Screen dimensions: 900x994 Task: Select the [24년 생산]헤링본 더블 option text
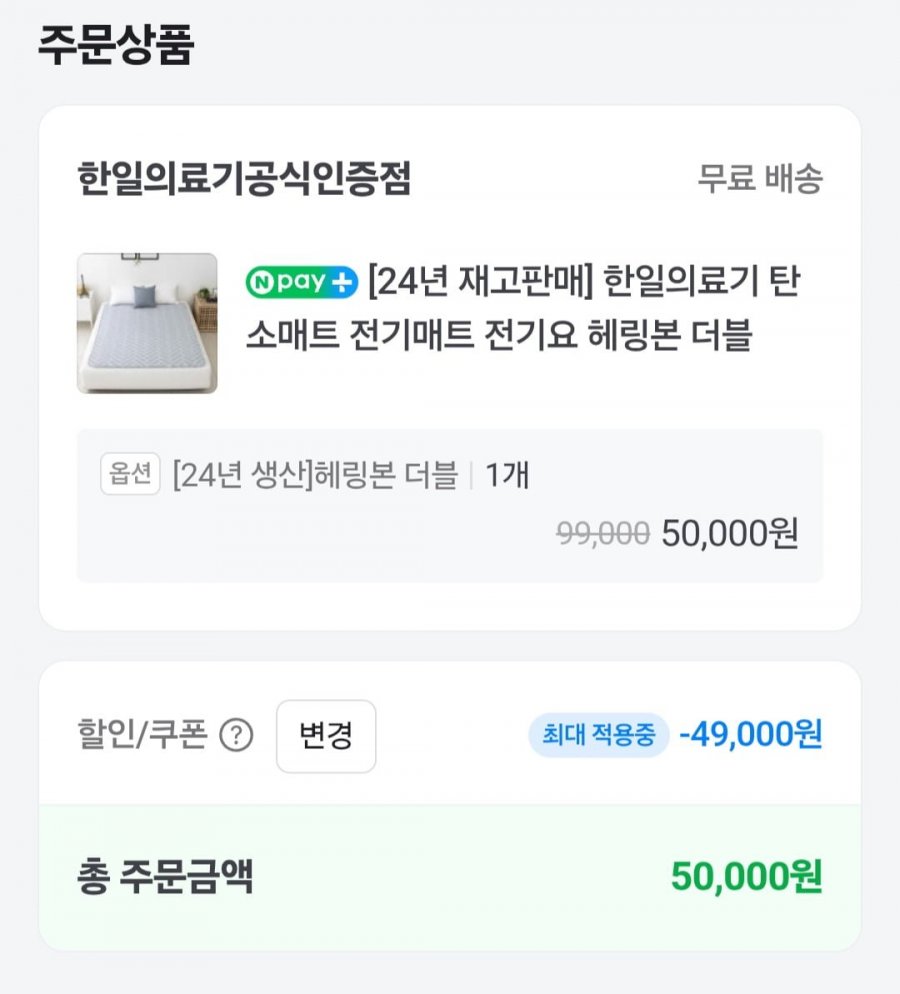pyautogui.click(x=314, y=475)
